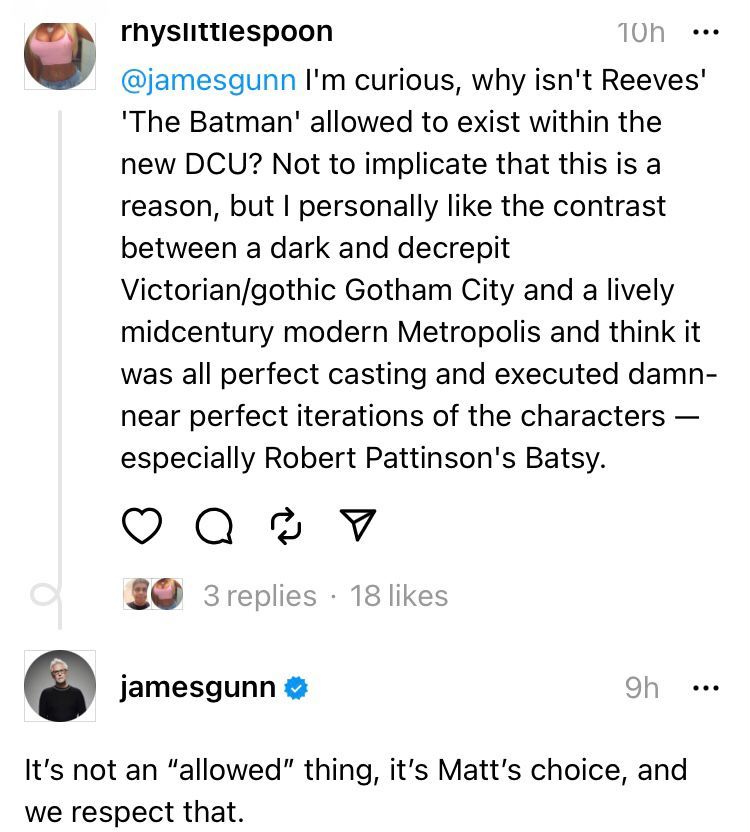Open jamesgunn's "Matt's choice" reply text
This screenshot has height=832, width=750.
[356, 790]
